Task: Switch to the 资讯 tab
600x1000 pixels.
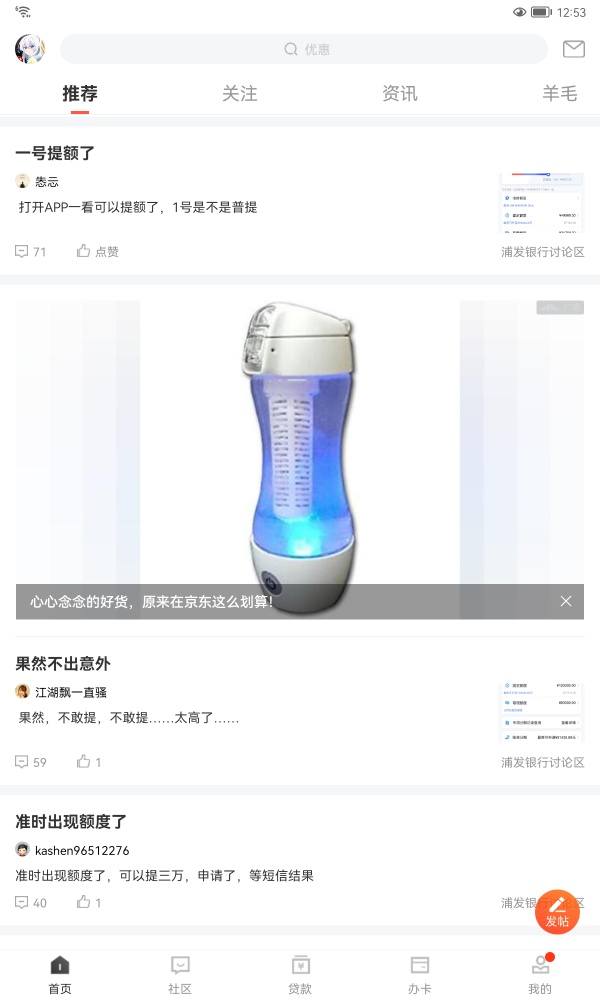Action: point(400,94)
